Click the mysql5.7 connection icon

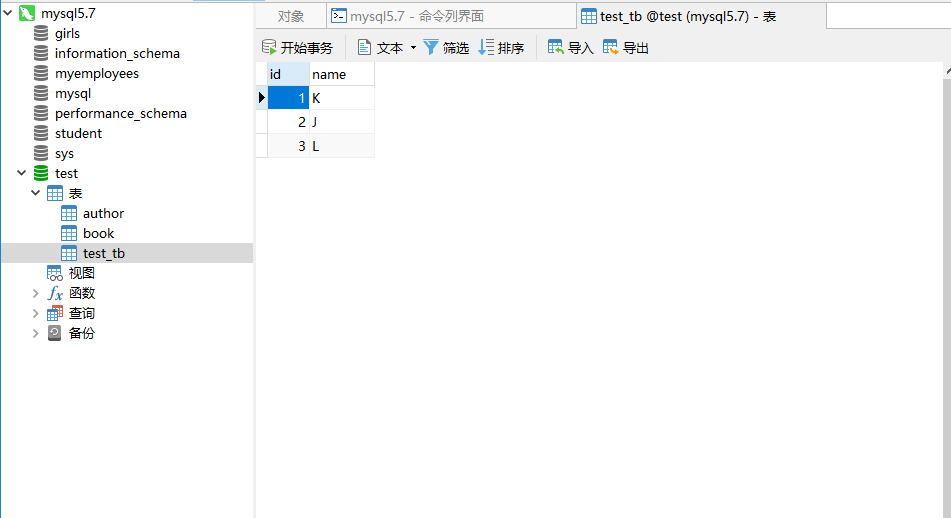[x=27, y=13]
